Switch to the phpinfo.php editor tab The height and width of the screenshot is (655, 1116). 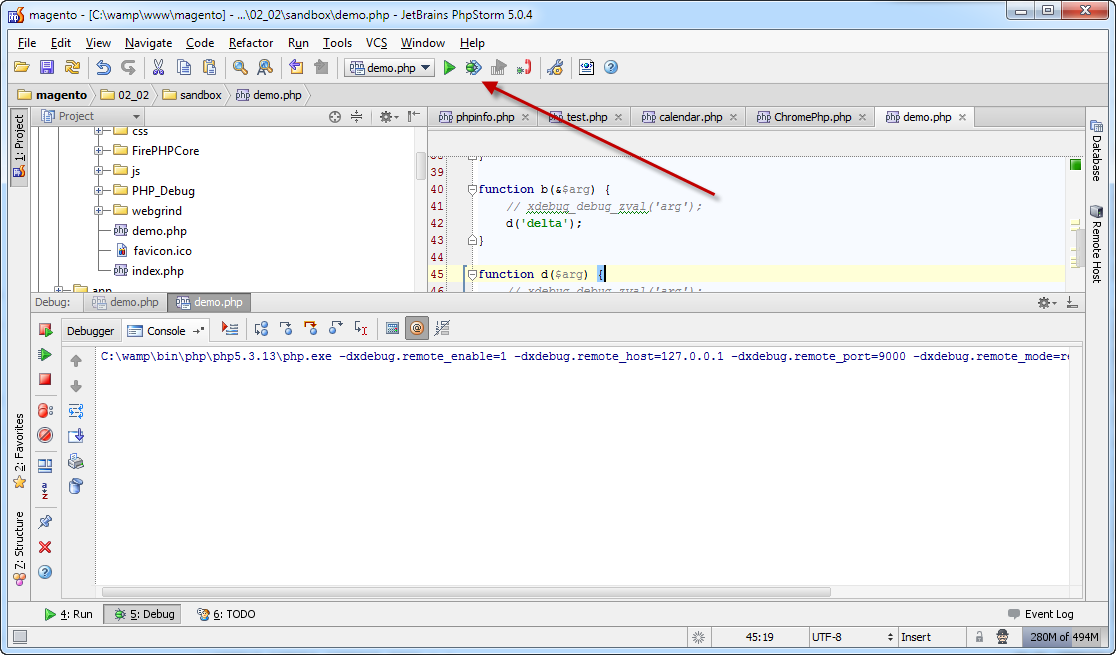point(484,117)
